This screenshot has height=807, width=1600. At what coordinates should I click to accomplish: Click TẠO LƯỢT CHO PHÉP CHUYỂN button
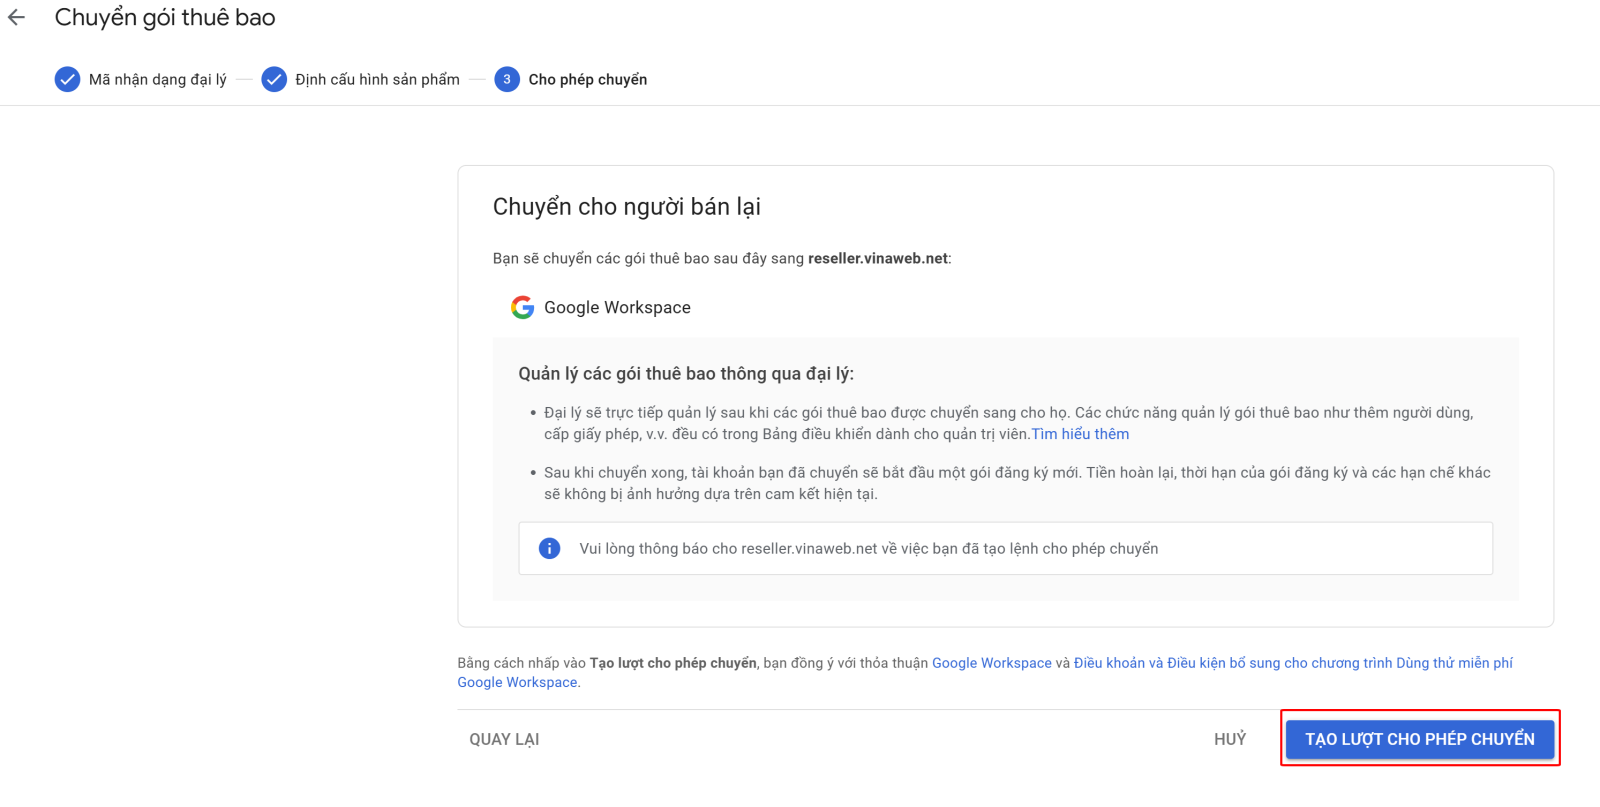(1419, 739)
